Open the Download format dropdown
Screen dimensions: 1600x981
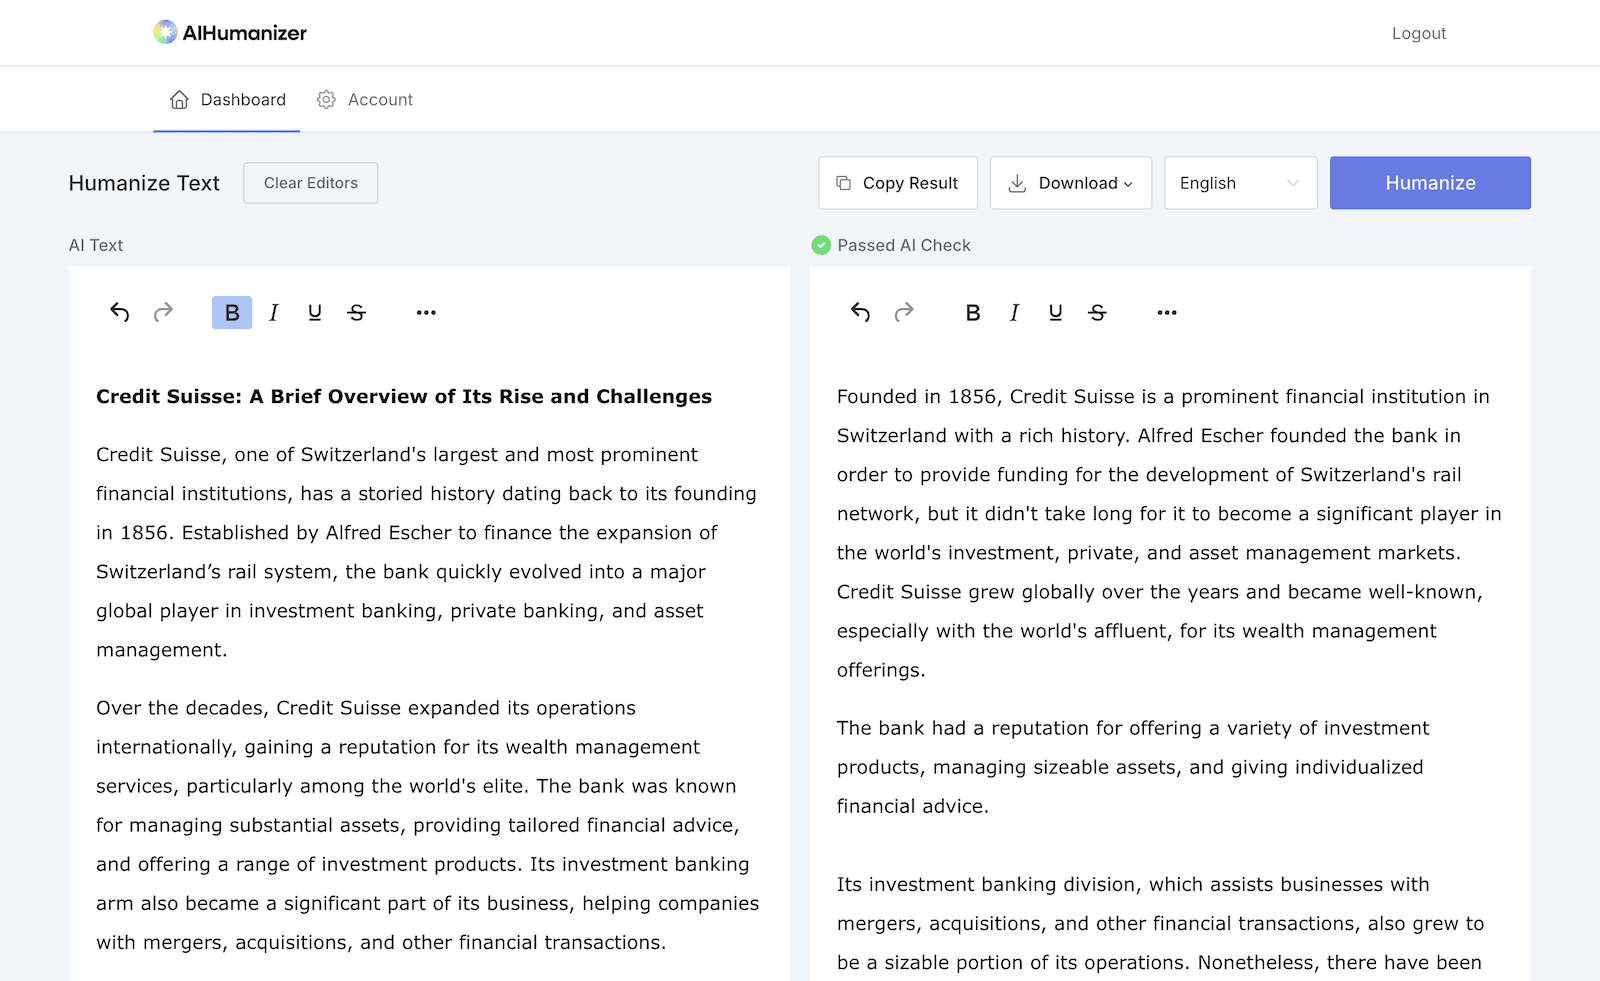point(1071,183)
